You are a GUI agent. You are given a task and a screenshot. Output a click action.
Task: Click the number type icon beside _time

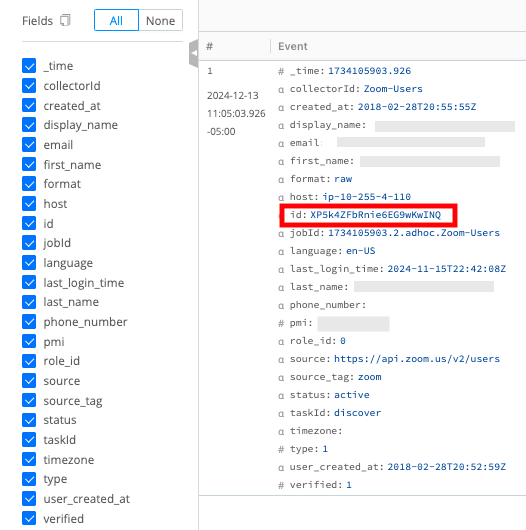[x=281, y=71]
